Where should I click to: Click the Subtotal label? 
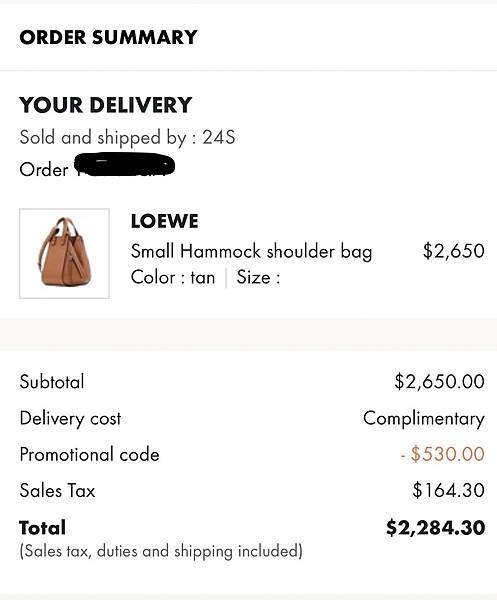click(52, 382)
